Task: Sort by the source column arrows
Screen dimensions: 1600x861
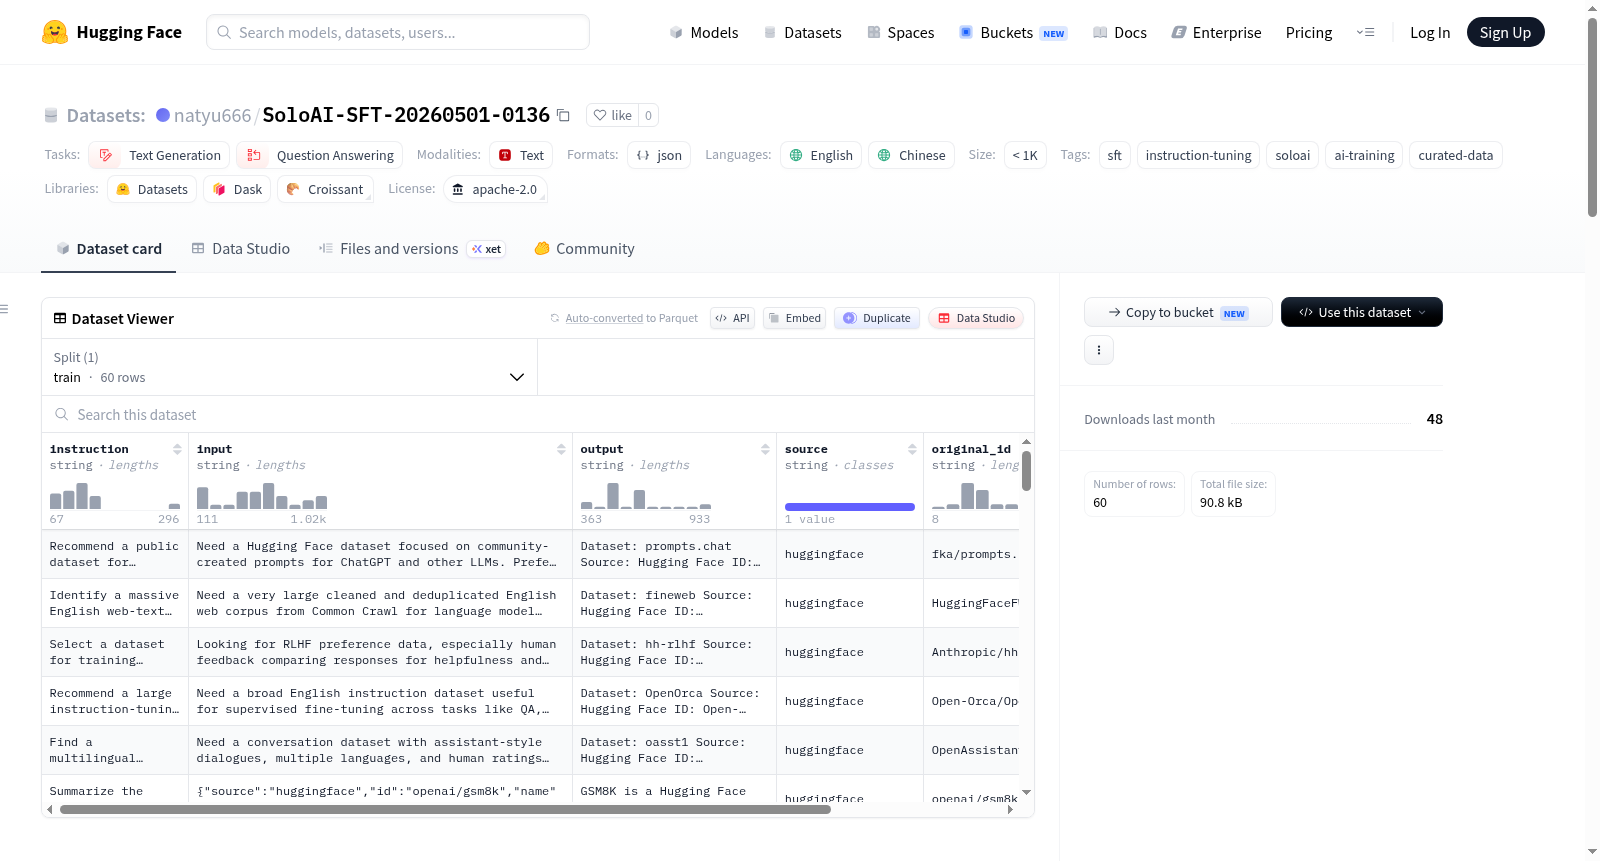Action: (x=912, y=449)
